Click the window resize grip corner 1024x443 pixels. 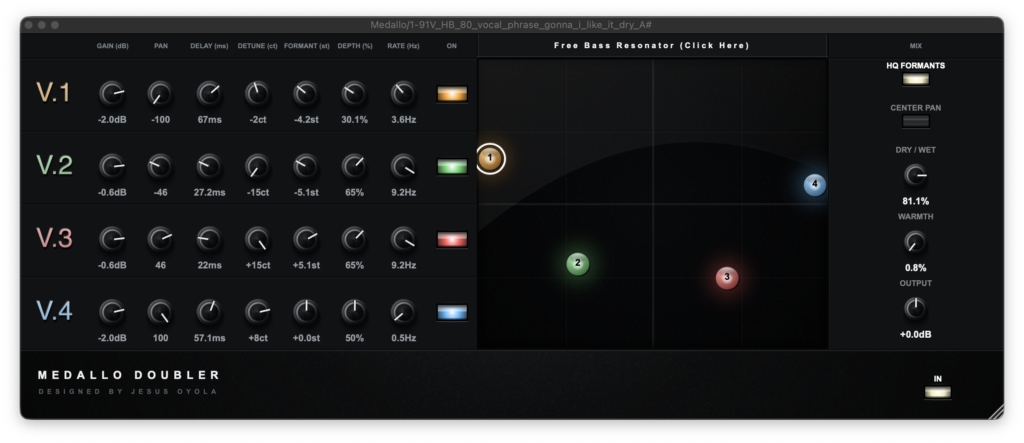click(996, 412)
